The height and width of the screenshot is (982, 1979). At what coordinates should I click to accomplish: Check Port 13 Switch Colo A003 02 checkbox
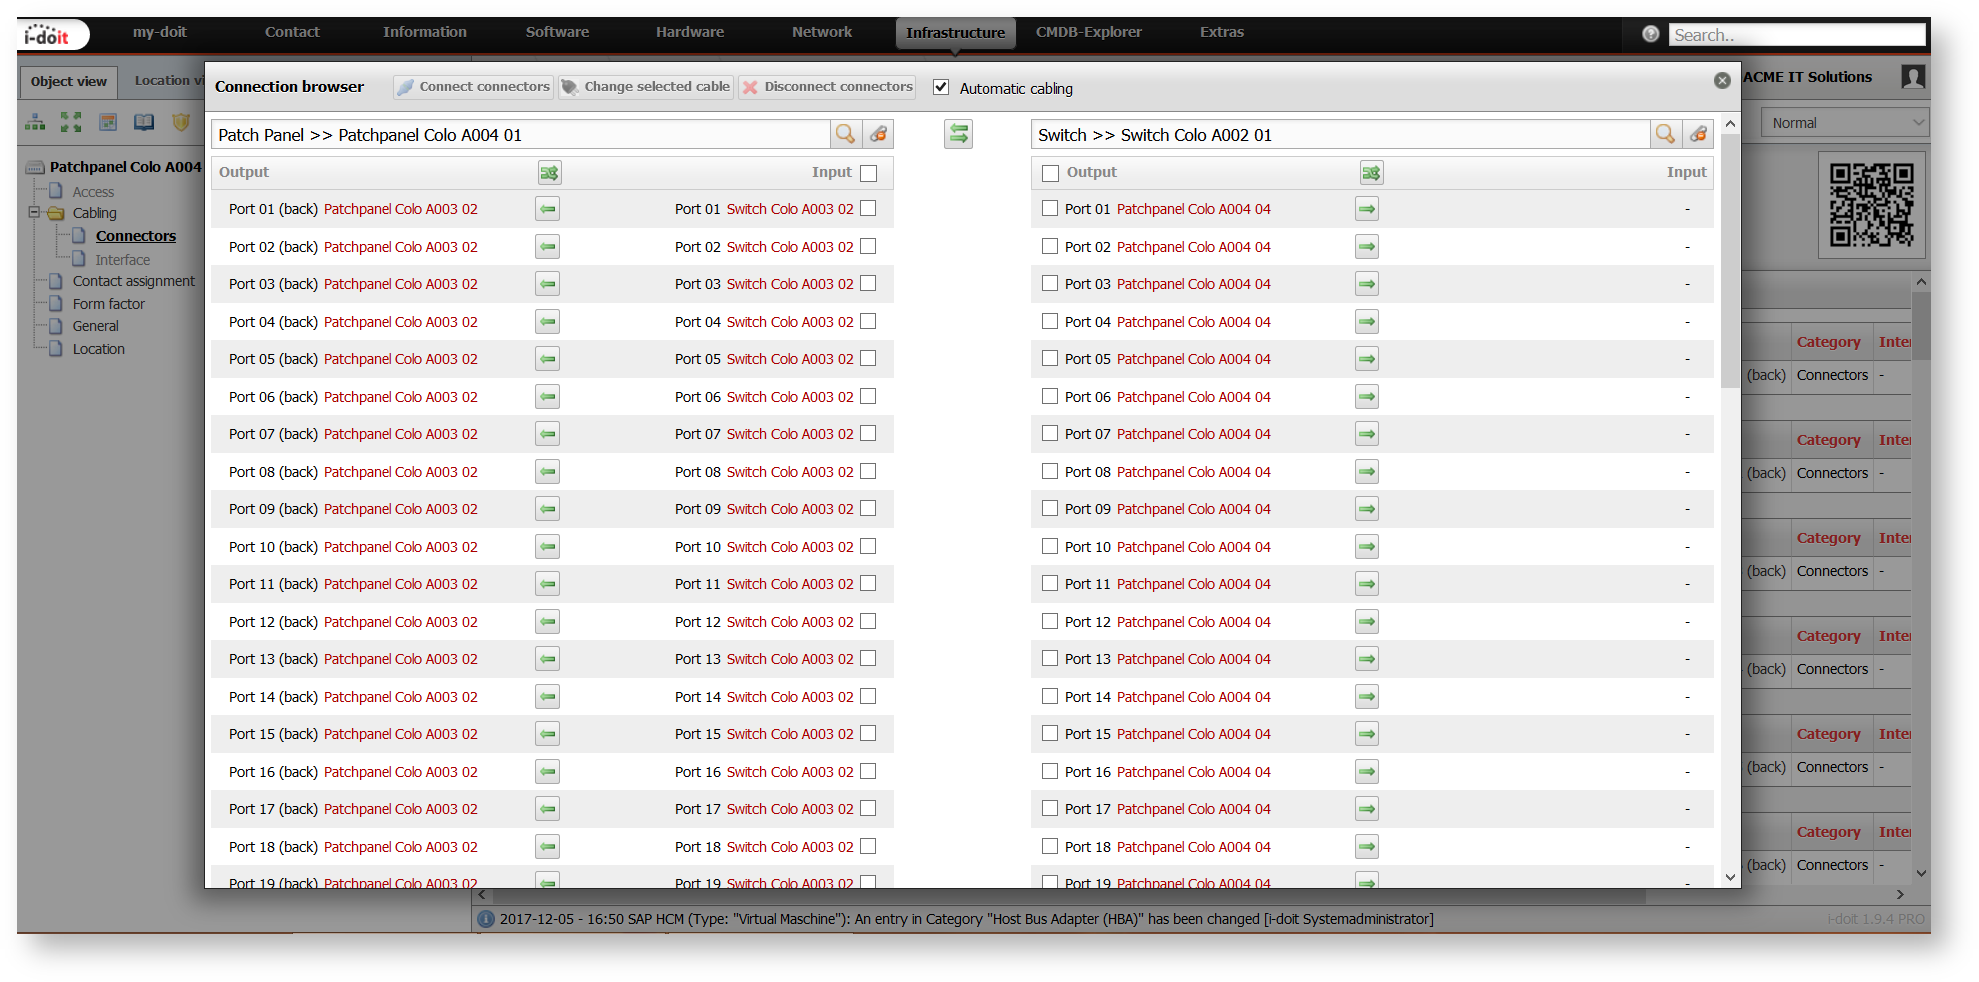[x=868, y=658]
